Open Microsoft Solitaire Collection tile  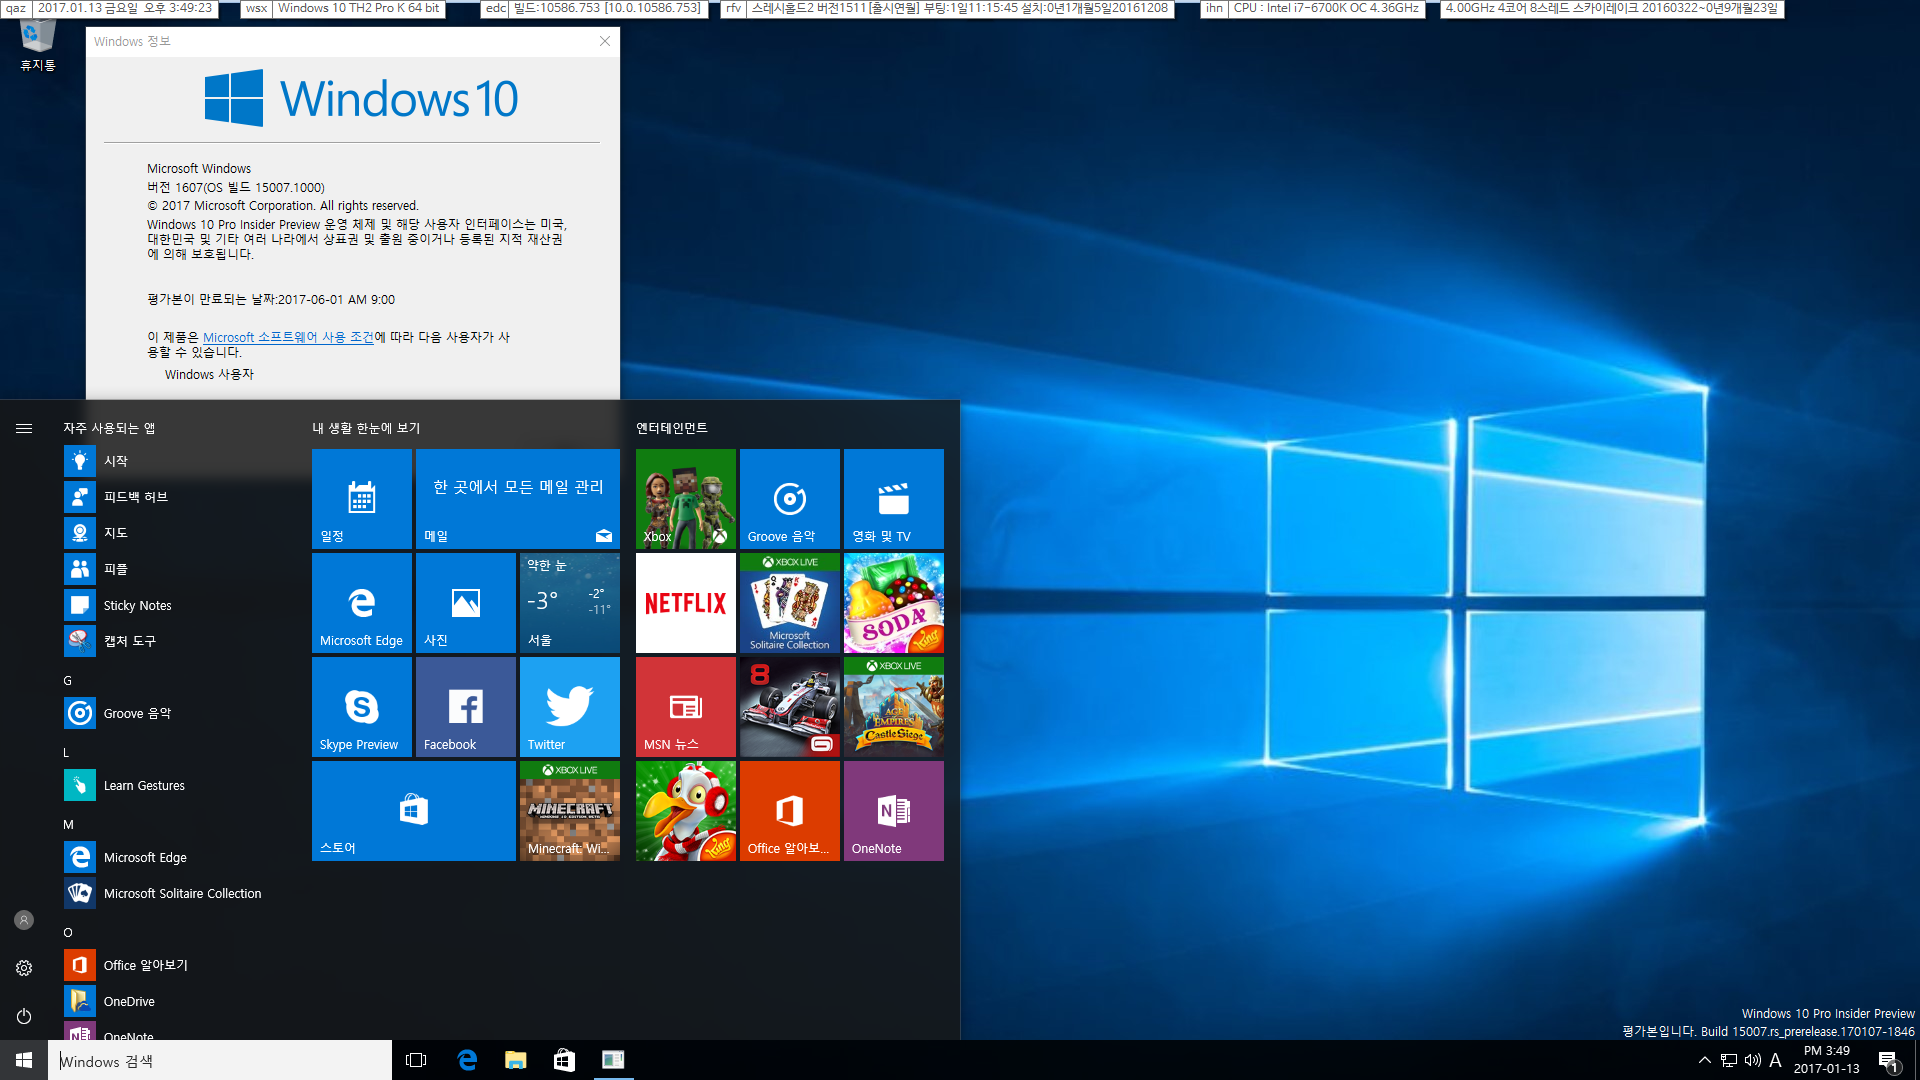[x=790, y=603]
